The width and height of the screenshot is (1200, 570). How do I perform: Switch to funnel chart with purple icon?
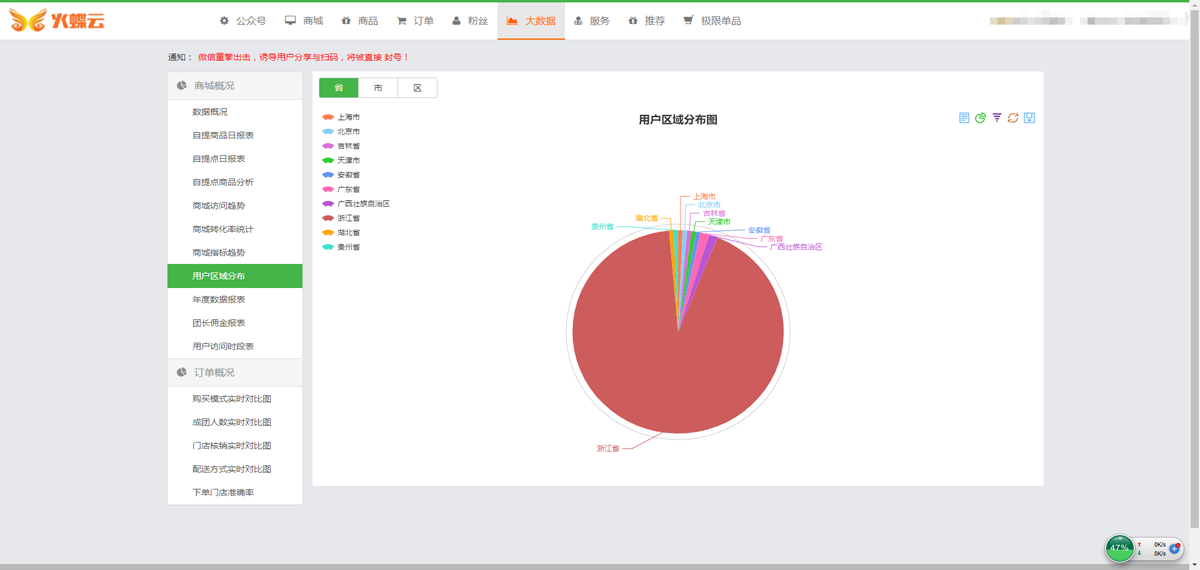997,118
